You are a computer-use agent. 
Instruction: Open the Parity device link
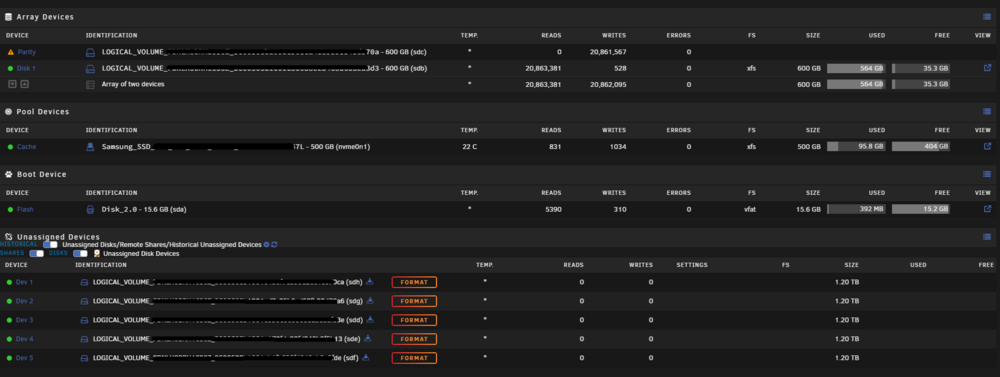click(27, 52)
